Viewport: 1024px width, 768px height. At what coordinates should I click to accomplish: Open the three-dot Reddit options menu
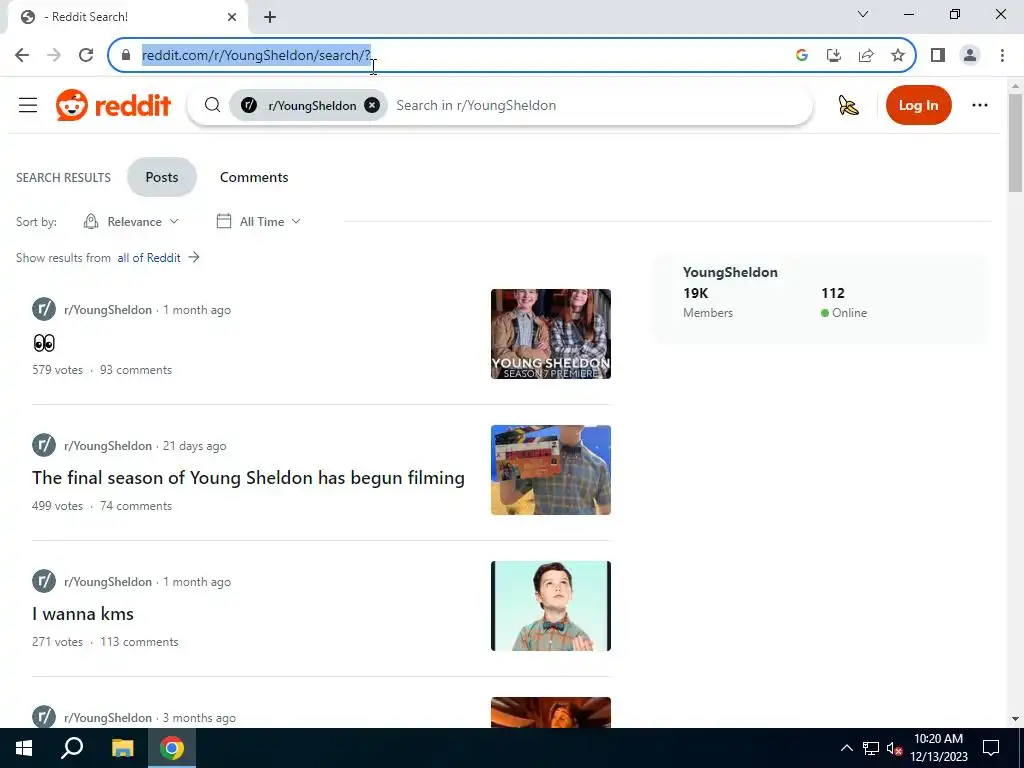(980, 105)
